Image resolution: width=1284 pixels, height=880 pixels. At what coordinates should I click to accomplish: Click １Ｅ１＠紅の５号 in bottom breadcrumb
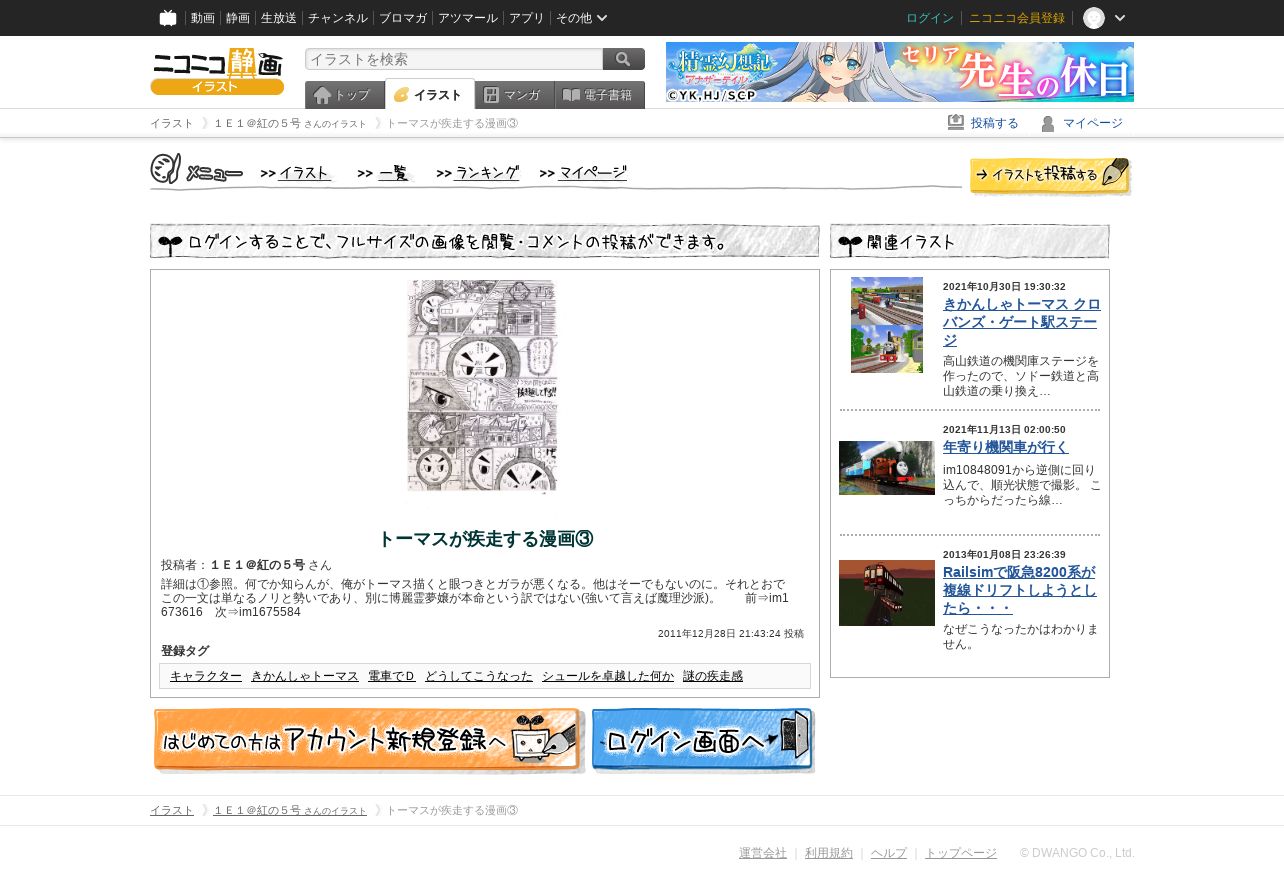257,810
